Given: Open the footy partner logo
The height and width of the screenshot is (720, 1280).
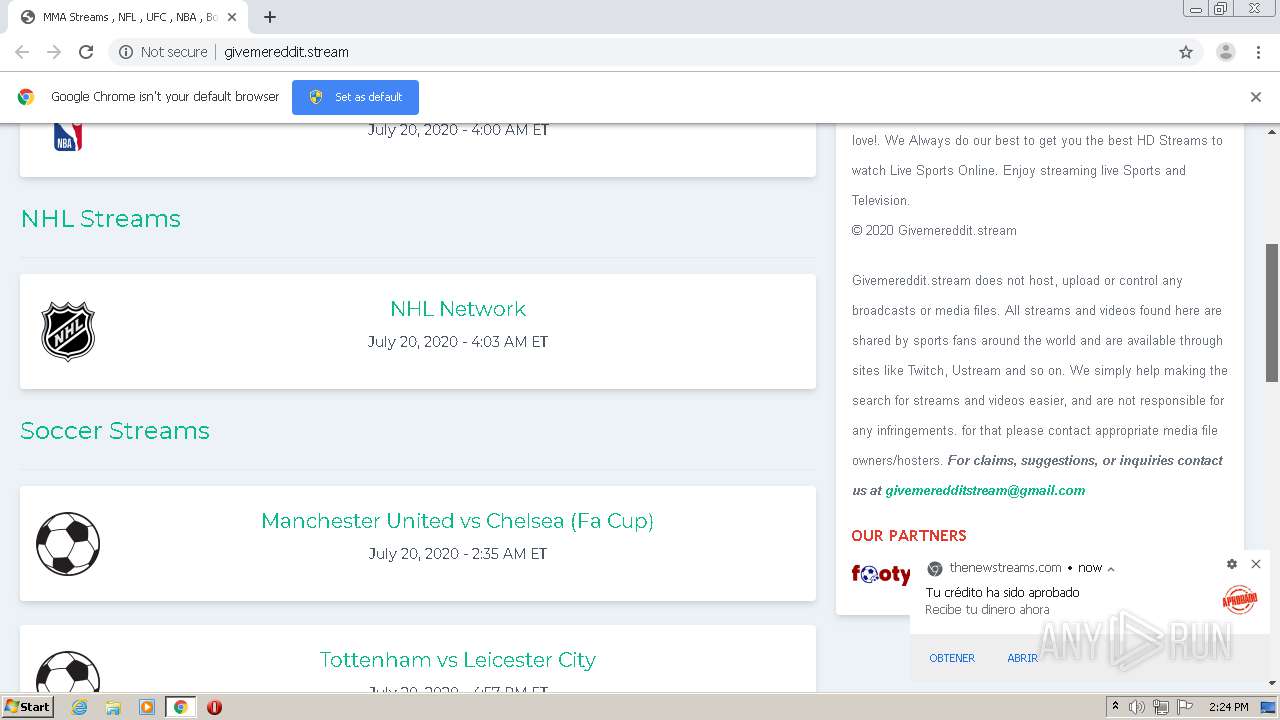Looking at the screenshot, I should coord(881,574).
